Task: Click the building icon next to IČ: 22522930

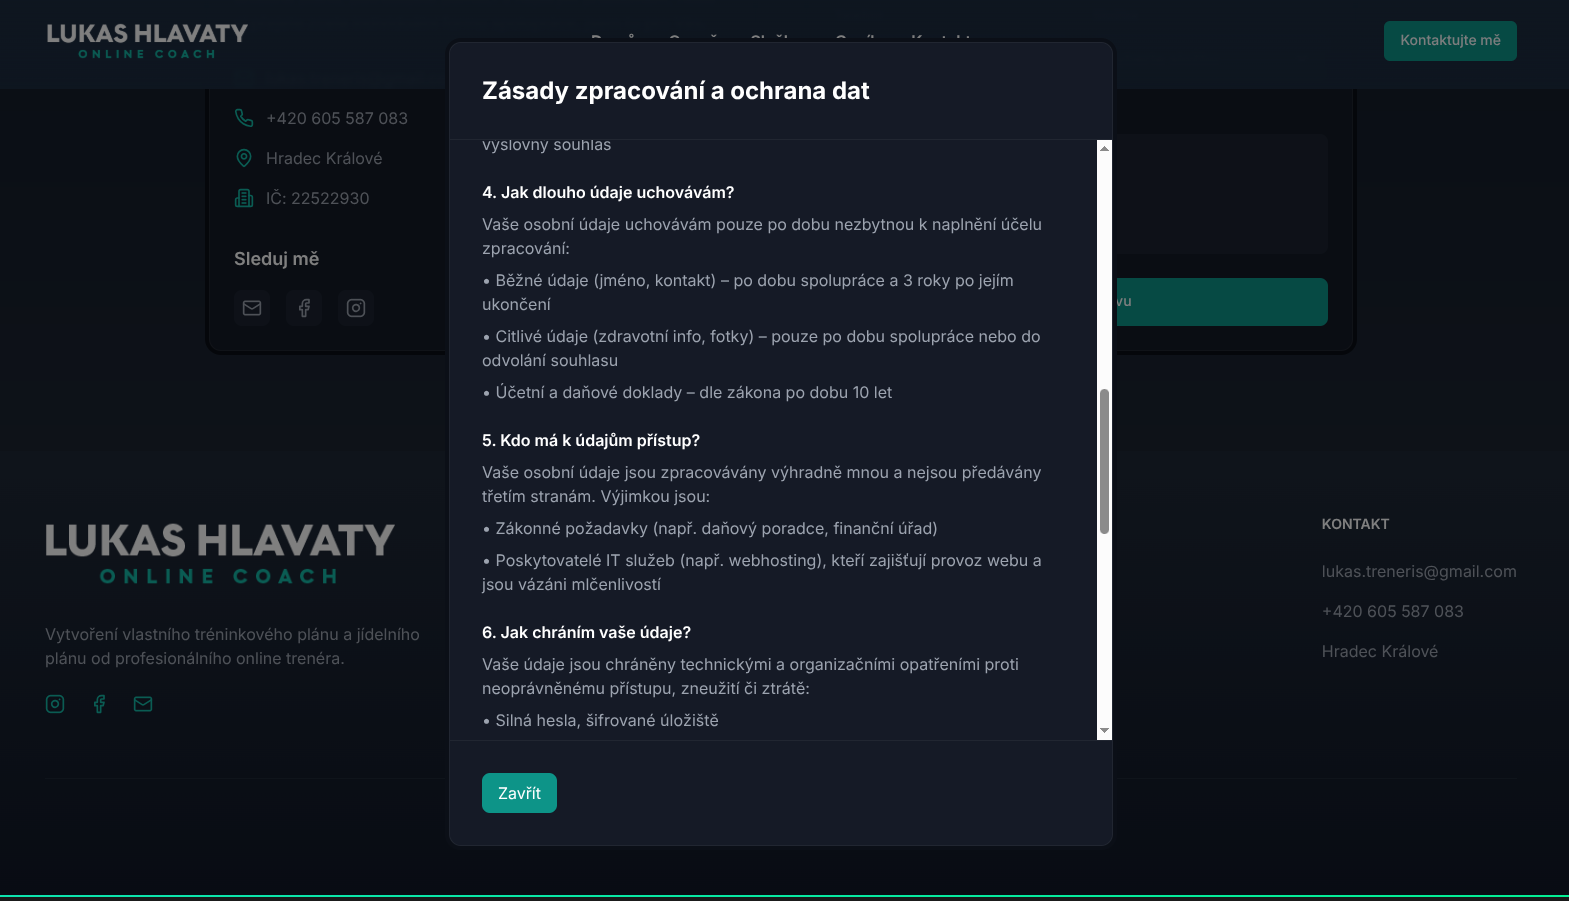Action: [x=244, y=198]
